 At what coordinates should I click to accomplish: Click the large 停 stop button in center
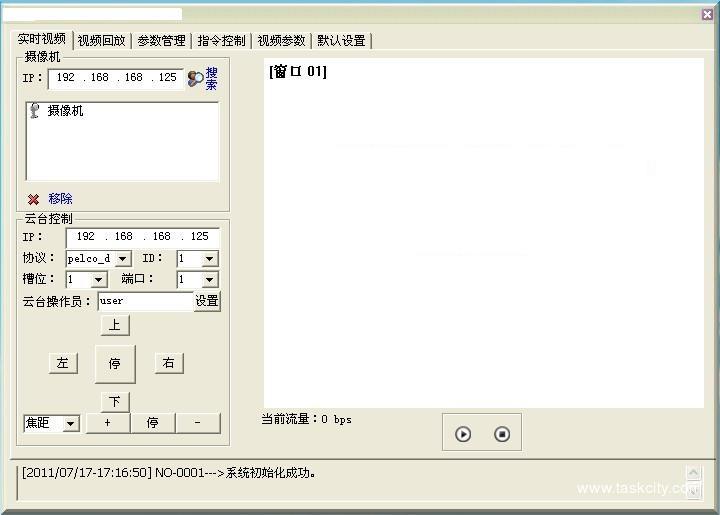(x=115, y=364)
